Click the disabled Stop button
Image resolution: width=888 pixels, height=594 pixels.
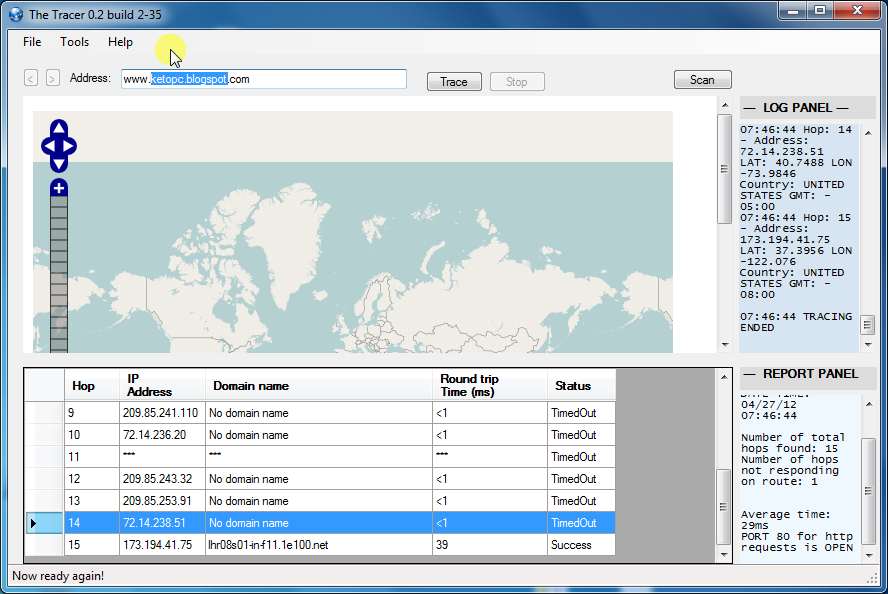(x=517, y=80)
